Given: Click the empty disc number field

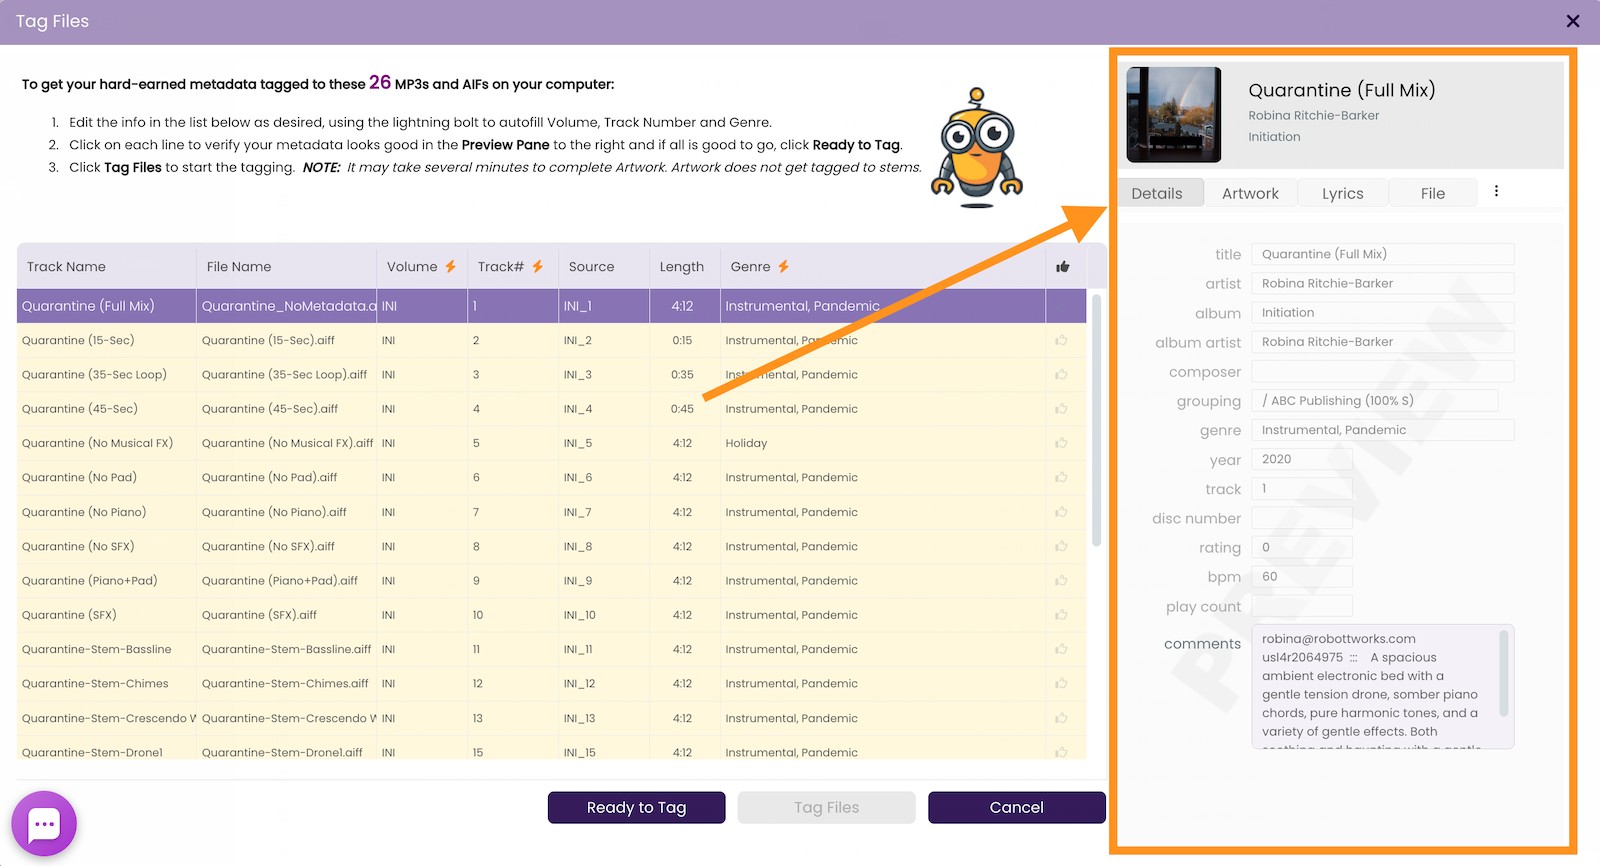Looking at the screenshot, I should [x=1302, y=518].
